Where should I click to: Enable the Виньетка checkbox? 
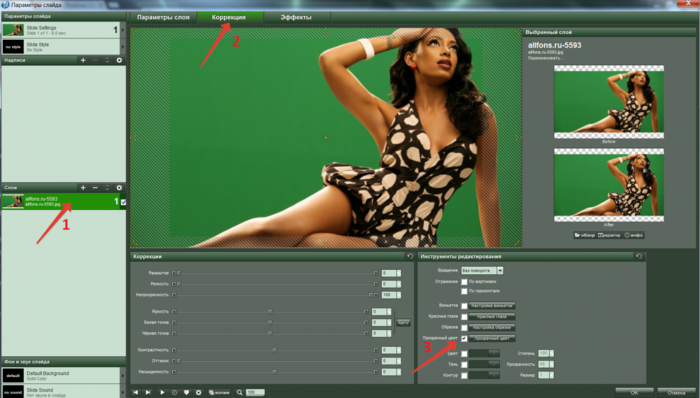[464, 306]
